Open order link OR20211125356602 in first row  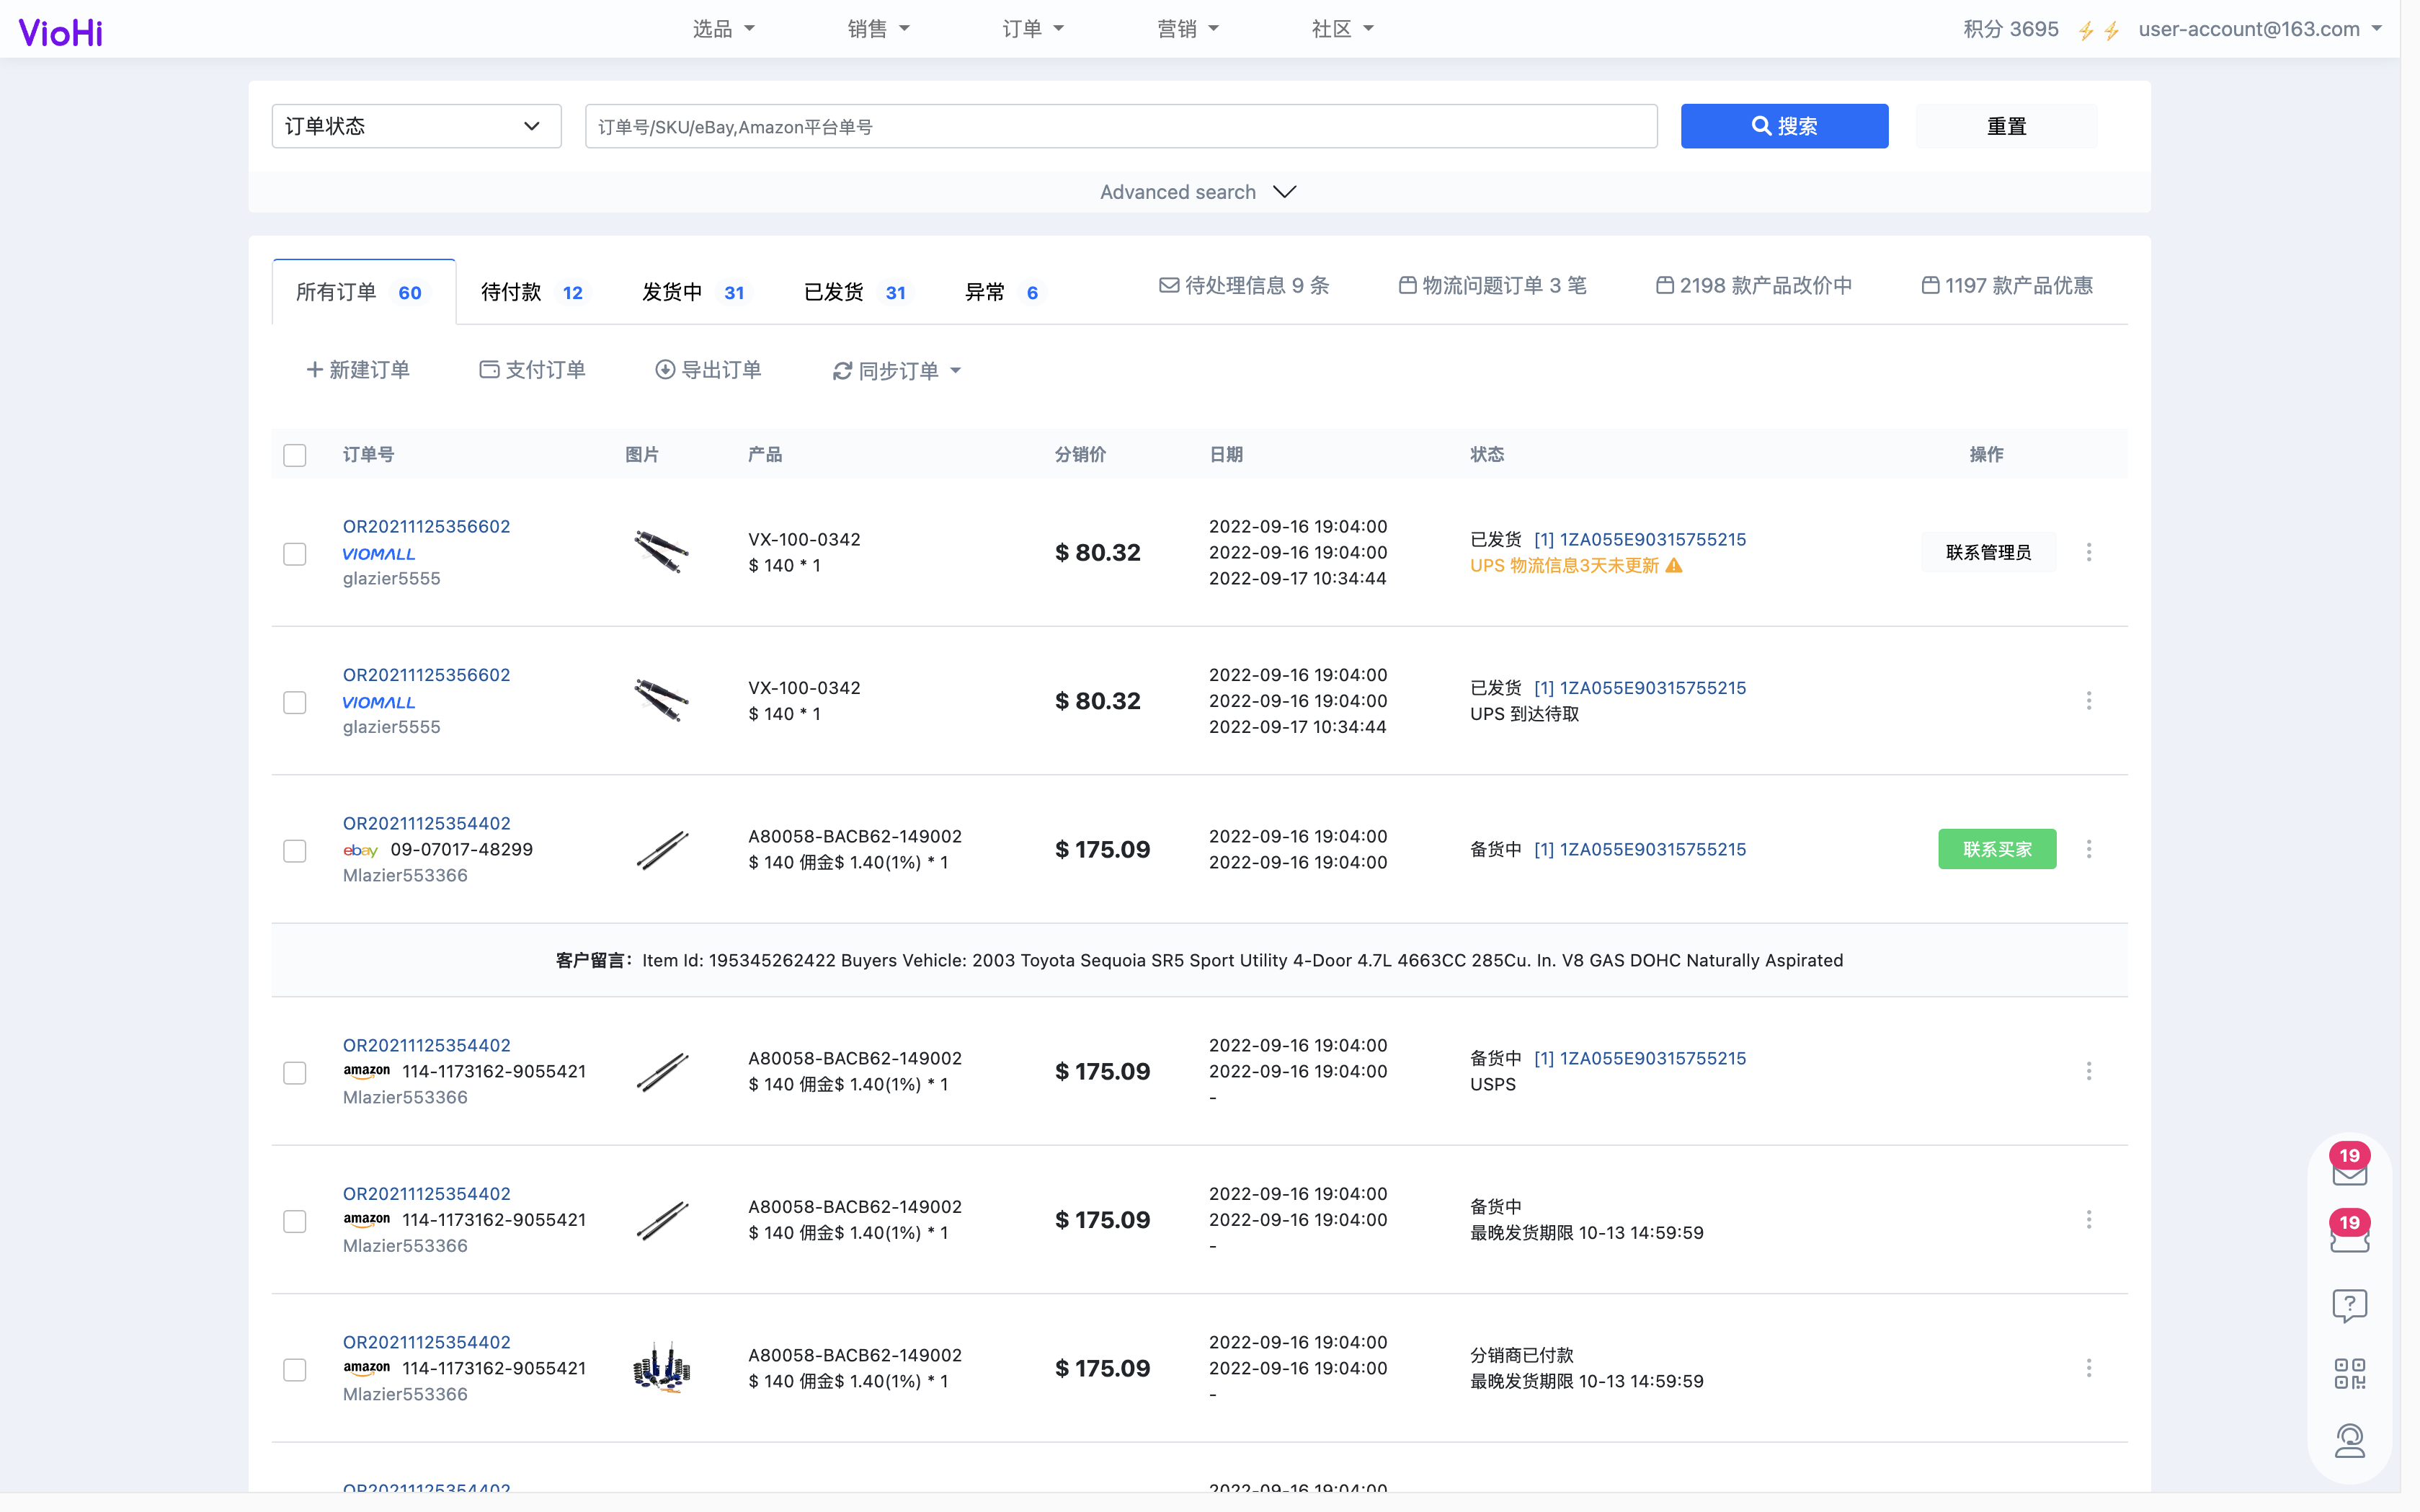tap(426, 526)
